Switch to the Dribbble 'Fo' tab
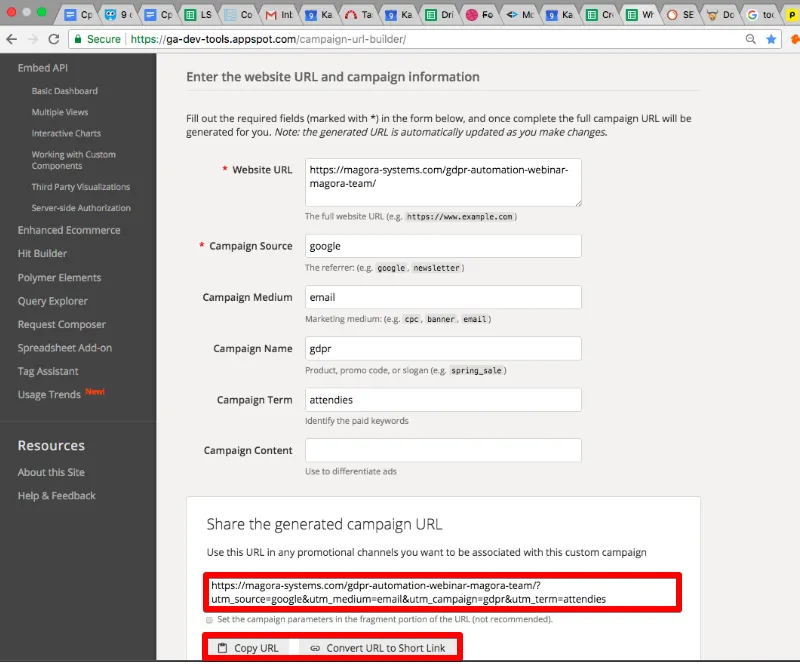The image size is (800, 665). tap(480, 15)
